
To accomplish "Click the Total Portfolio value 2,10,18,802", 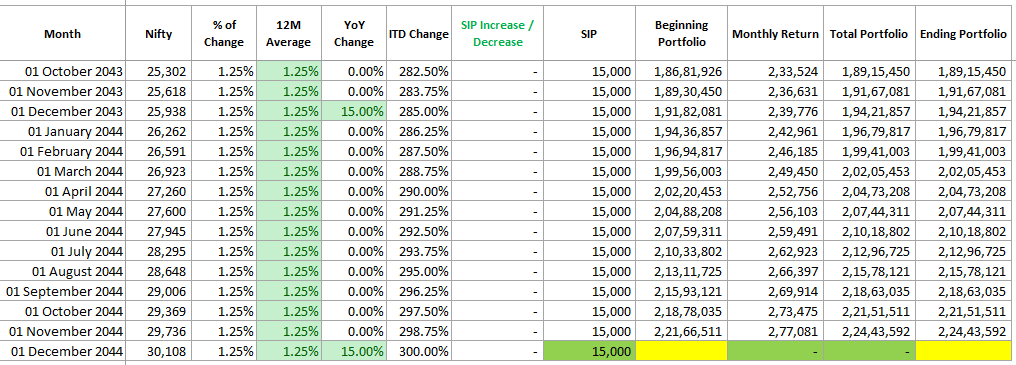I will [x=869, y=231].
